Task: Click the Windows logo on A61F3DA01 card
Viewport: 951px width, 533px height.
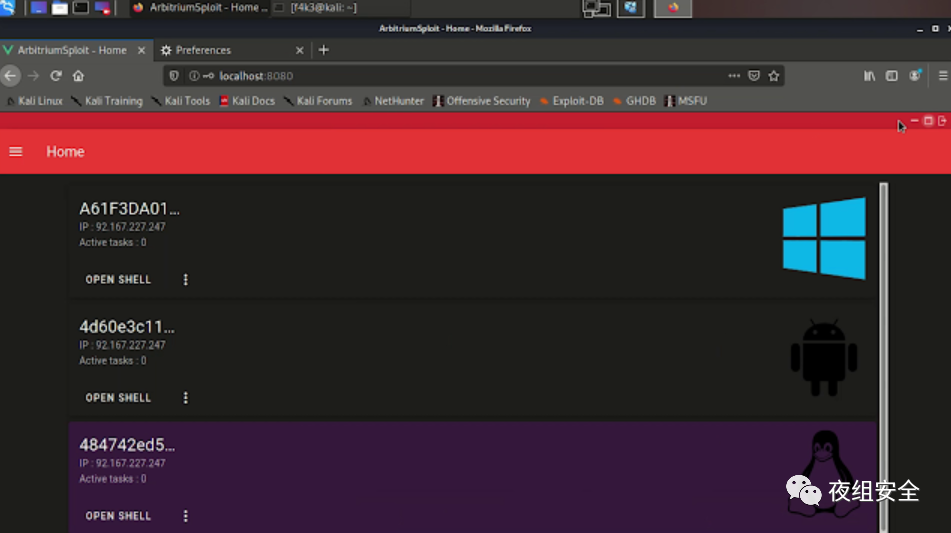Action: point(824,238)
